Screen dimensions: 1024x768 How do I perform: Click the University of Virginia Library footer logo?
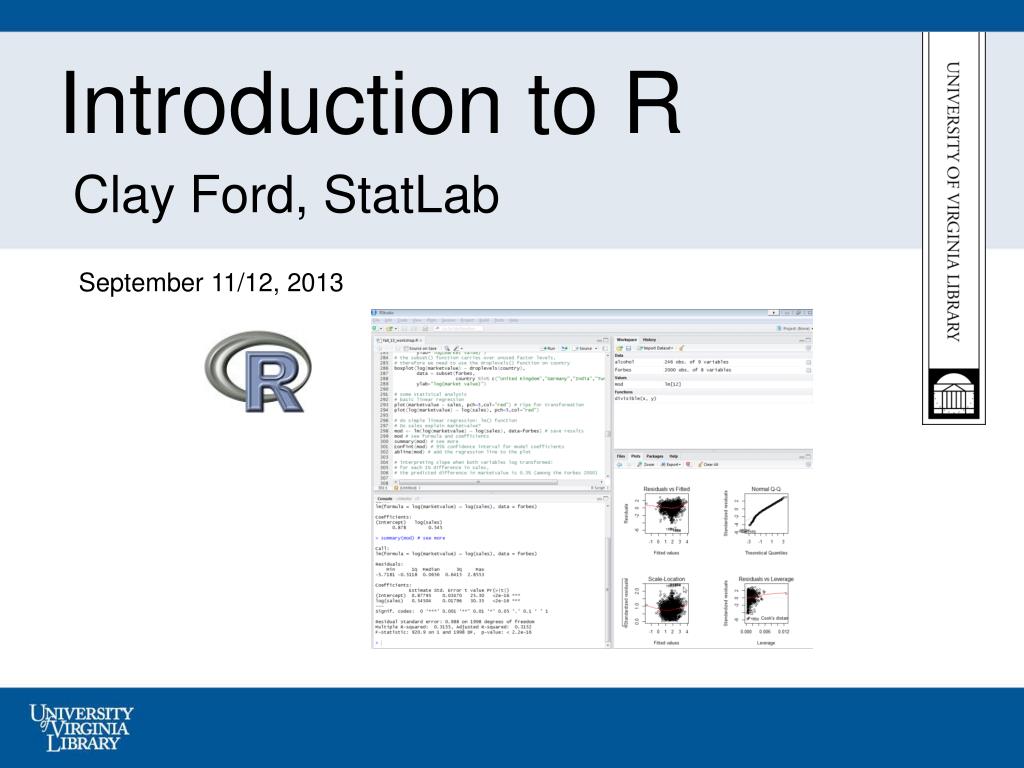pyautogui.click(x=81, y=728)
